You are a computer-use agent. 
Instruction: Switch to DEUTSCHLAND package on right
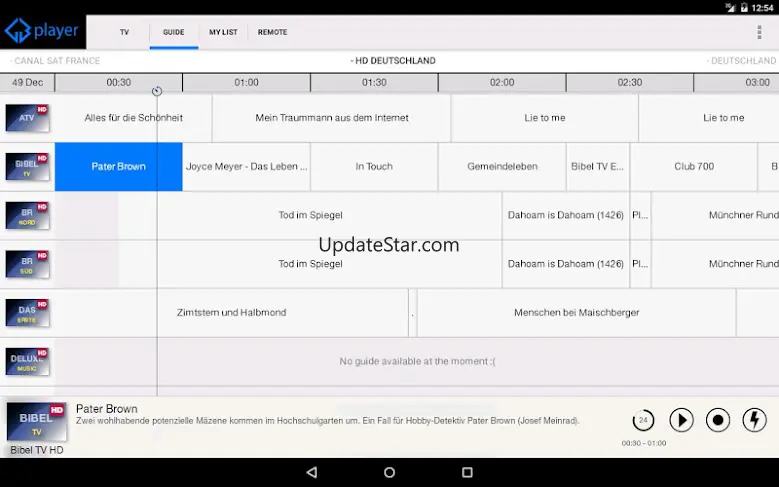741,61
